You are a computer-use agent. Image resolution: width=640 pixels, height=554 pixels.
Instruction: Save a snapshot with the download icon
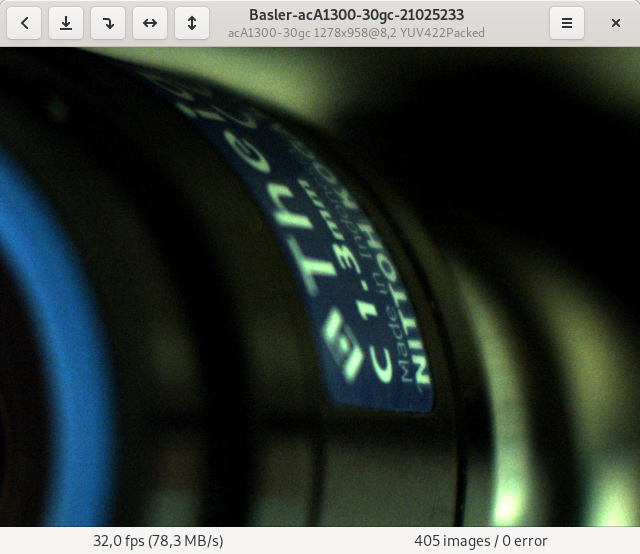click(x=66, y=23)
